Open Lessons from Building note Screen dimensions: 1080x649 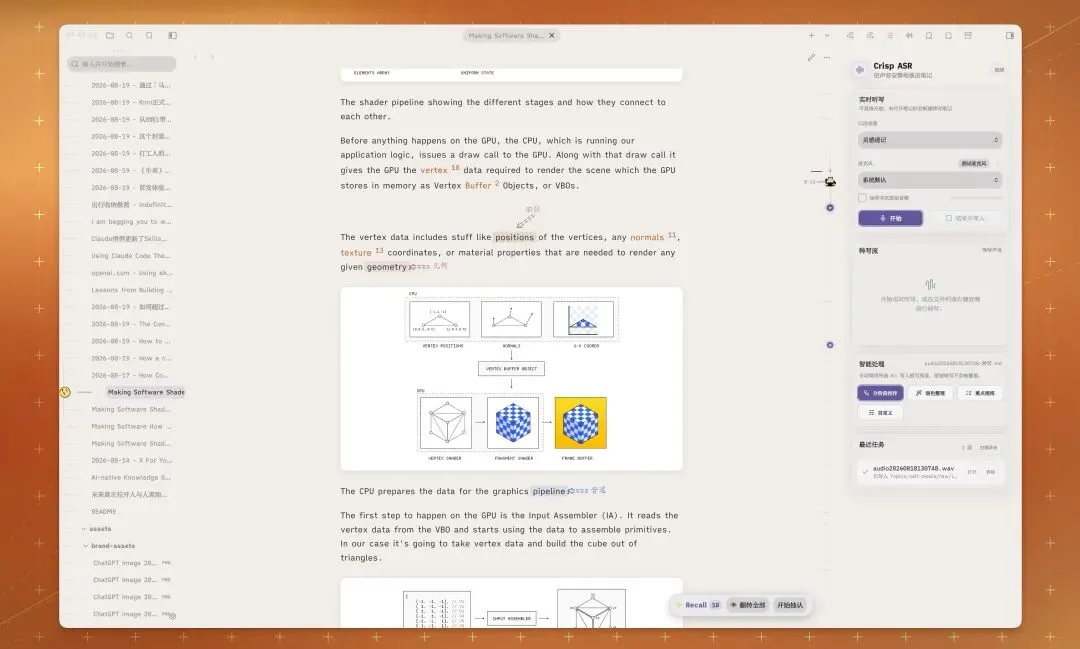[132, 290]
